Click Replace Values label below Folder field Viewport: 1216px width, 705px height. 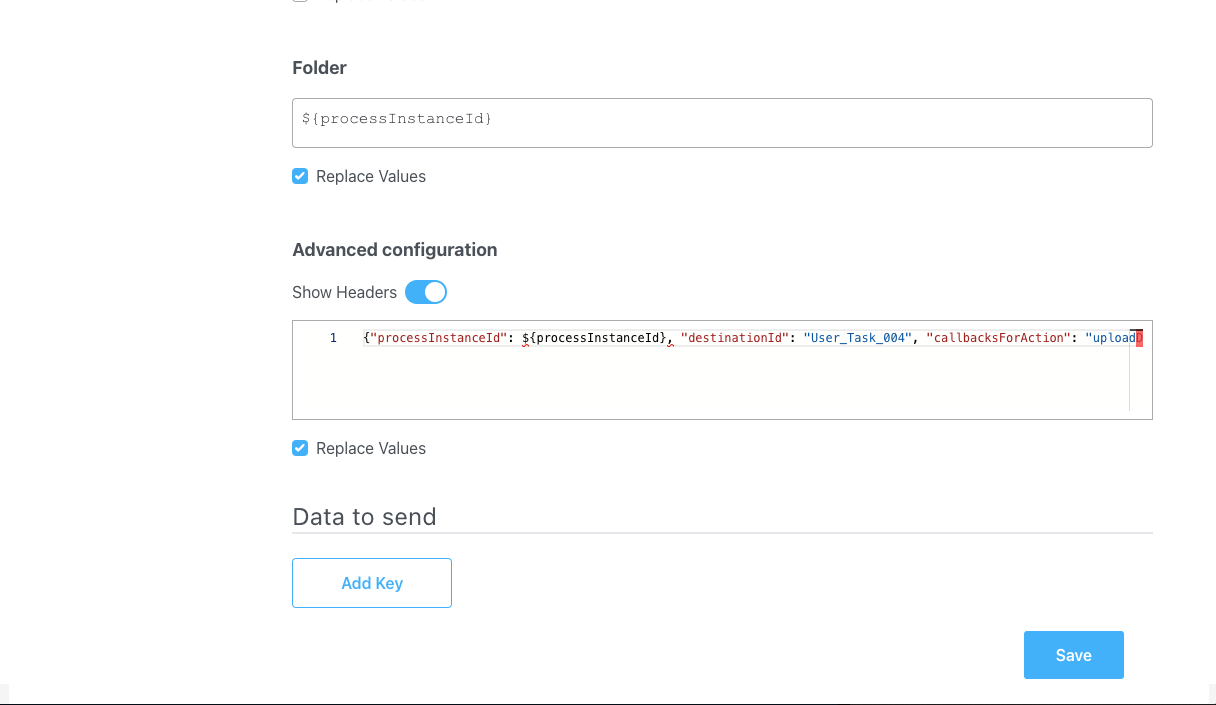pos(371,176)
